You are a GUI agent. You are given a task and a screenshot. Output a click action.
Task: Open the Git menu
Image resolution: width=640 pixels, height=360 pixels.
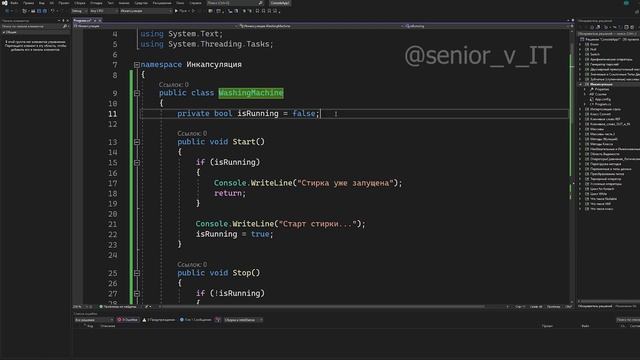[x=51, y=3]
